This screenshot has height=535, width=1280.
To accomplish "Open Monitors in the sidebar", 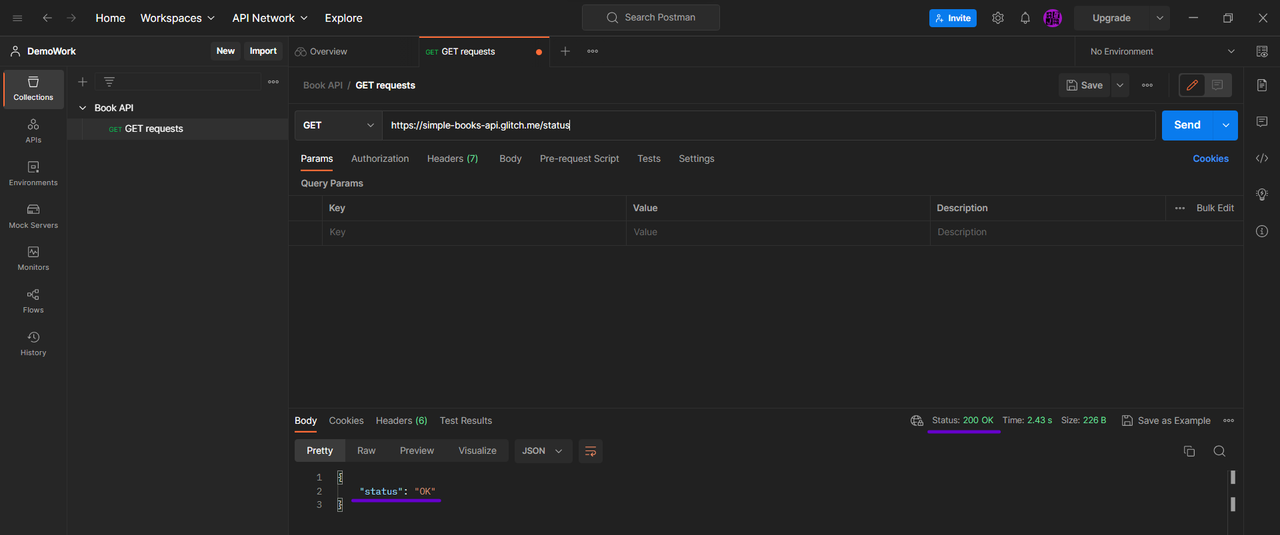I will [33, 259].
